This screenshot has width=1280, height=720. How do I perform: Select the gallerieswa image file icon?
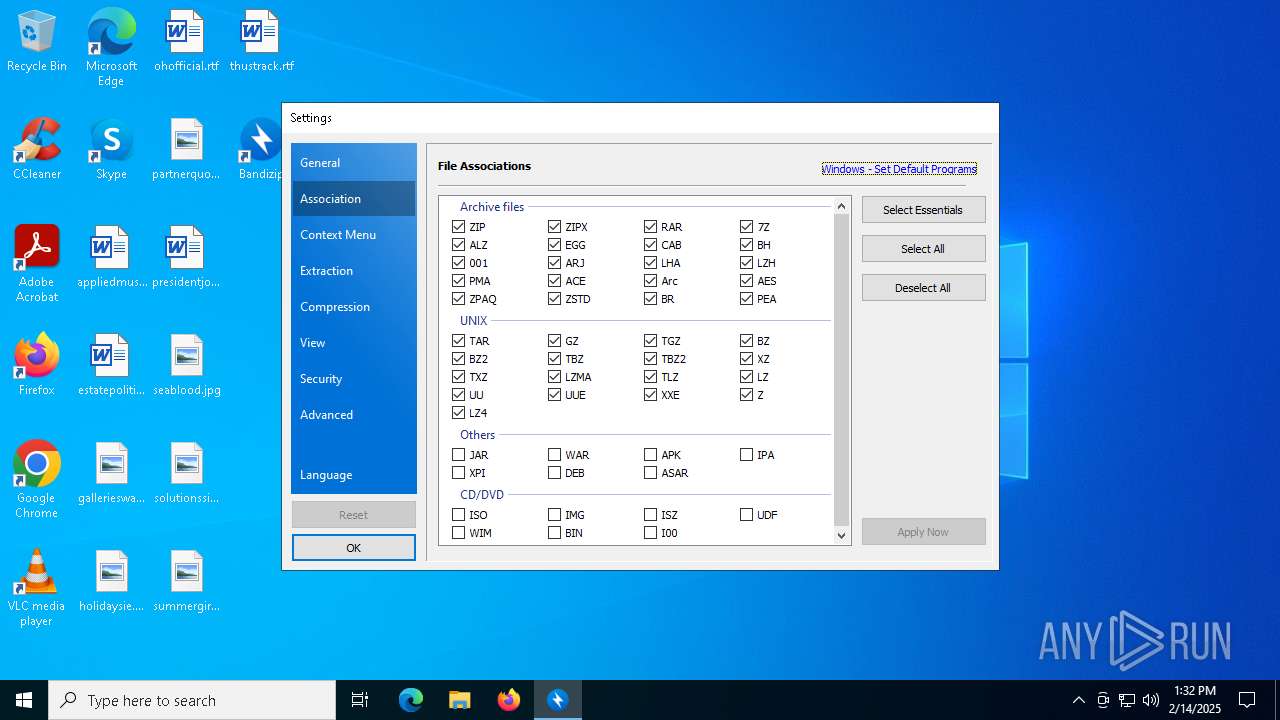pyautogui.click(x=111, y=474)
